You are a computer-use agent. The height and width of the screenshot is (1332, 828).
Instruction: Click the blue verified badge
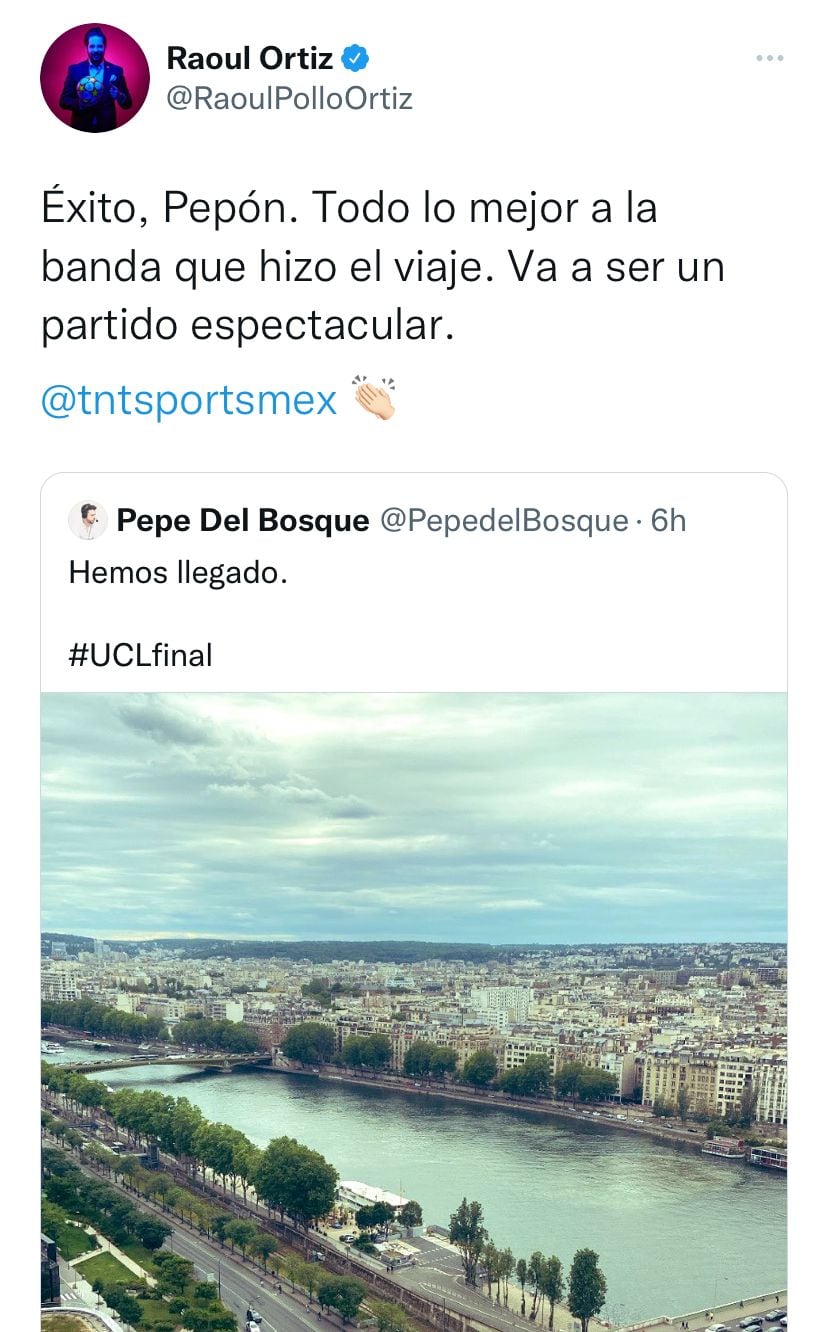pos(355,58)
